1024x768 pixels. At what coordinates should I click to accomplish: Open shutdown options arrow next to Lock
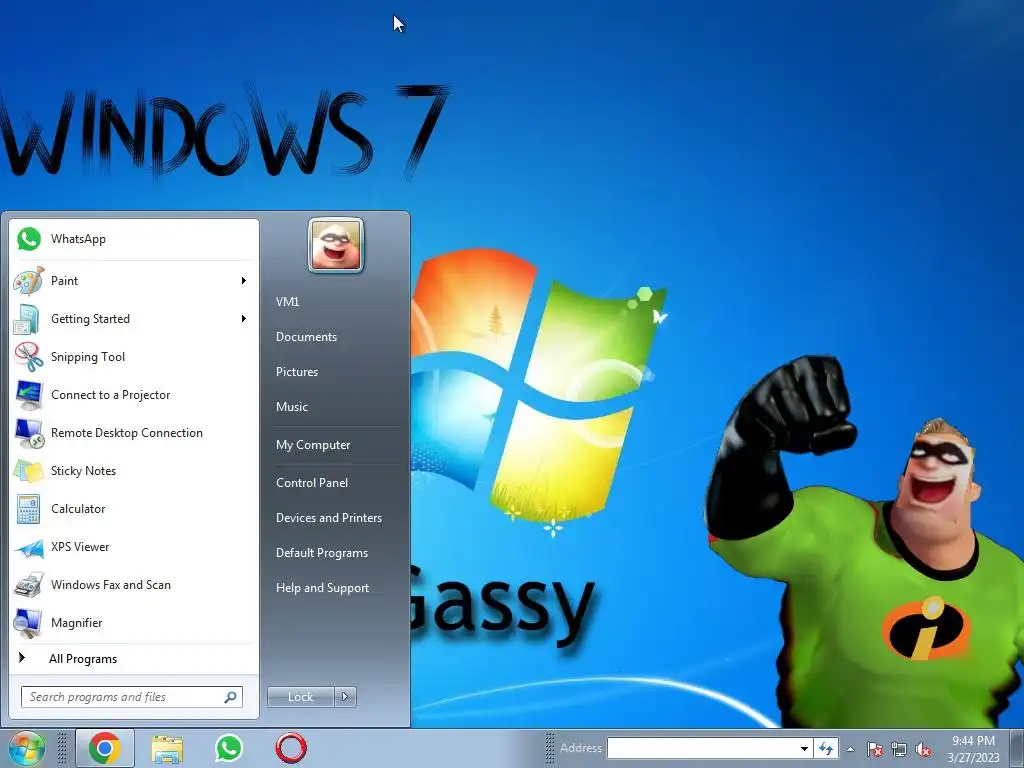(x=345, y=697)
